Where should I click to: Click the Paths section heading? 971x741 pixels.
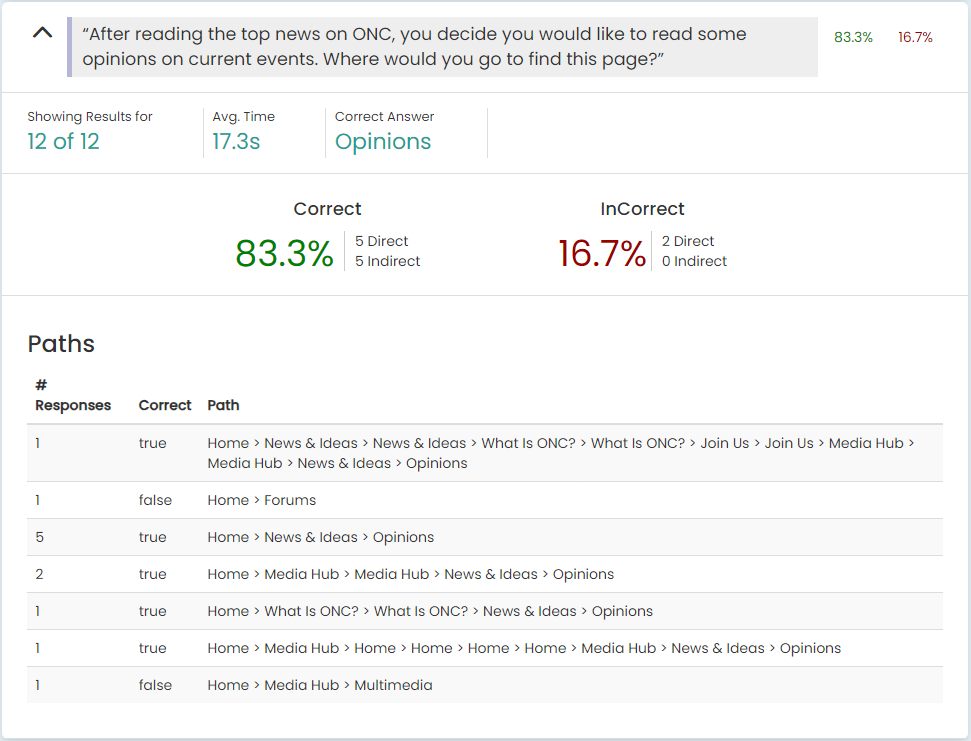[x=61, y=344]
